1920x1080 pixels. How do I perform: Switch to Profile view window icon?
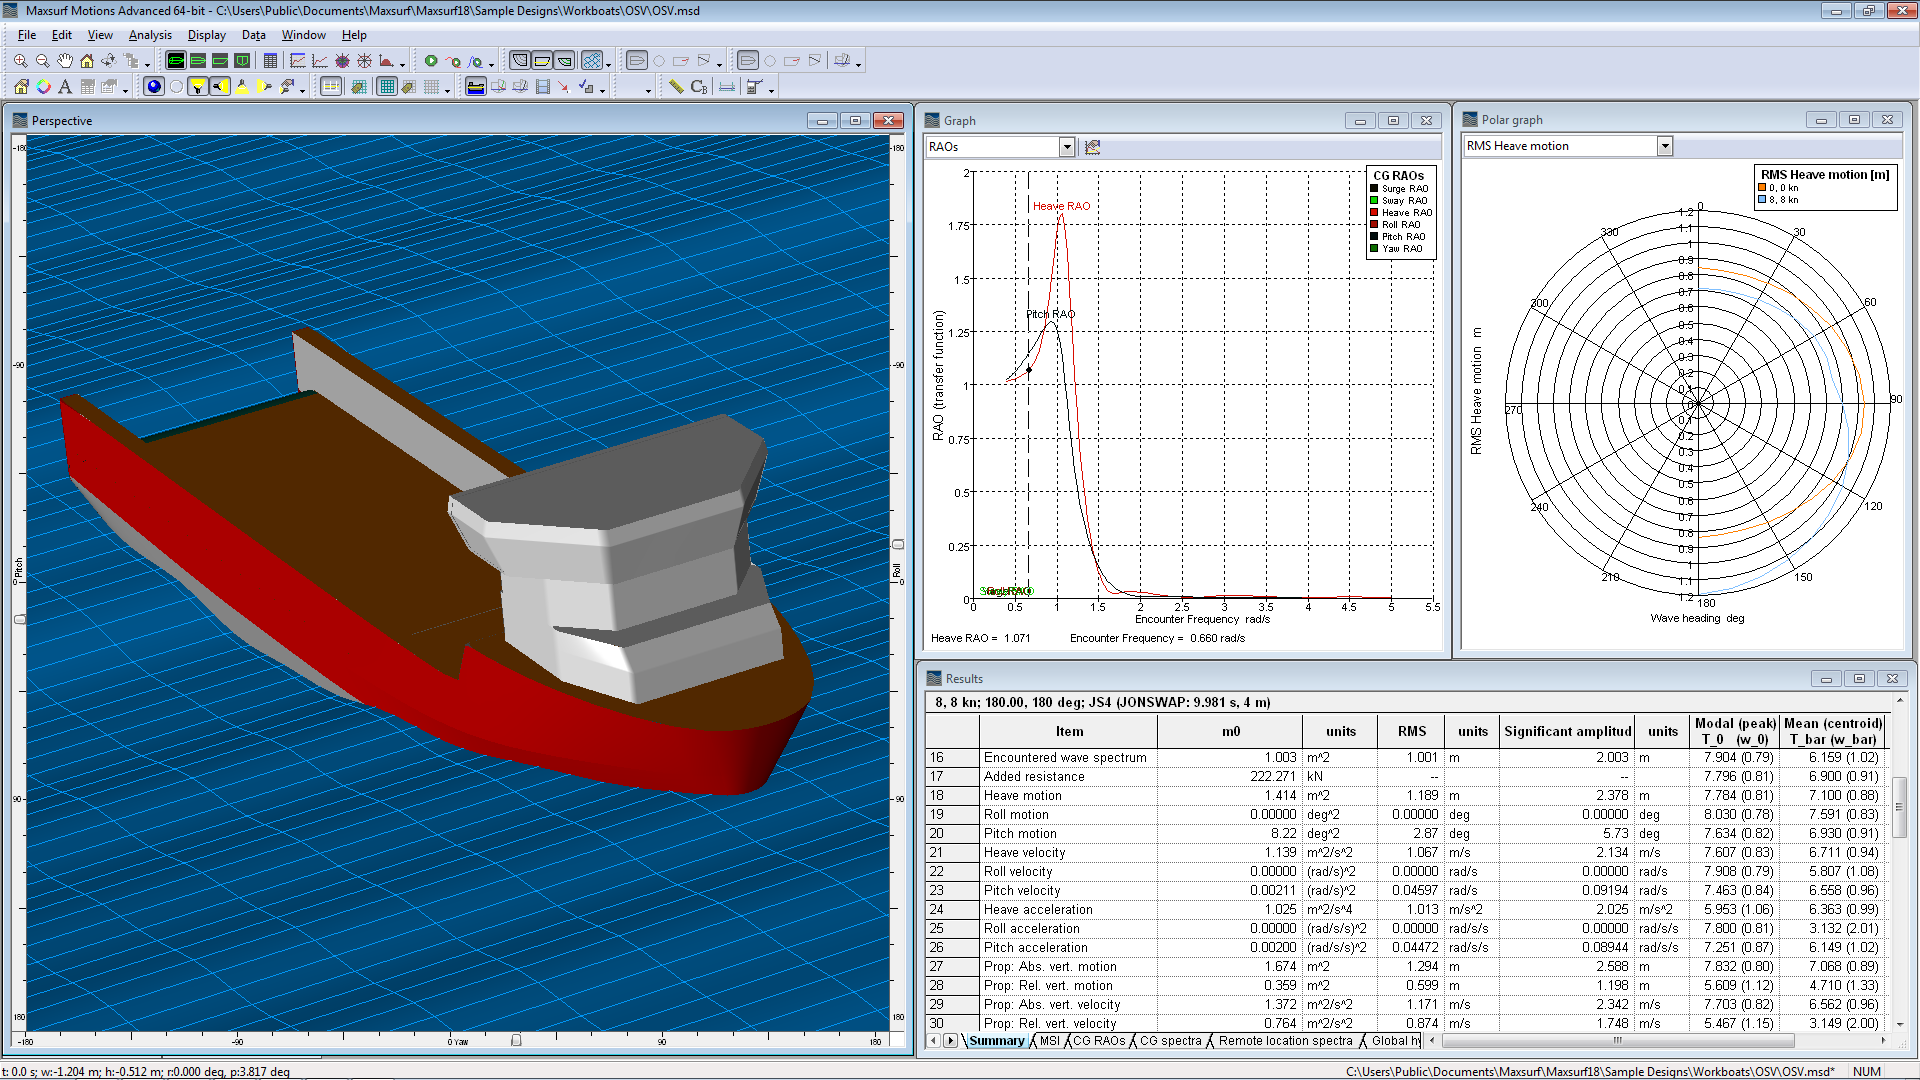220,61
